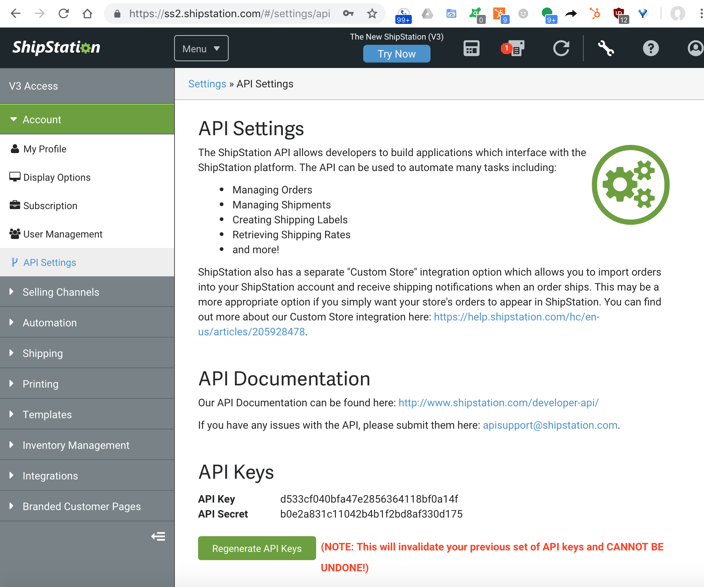Select API Settings in the sidebar
Image resolution: width=704 pixels, height=587 pixels.
pos(87,262)
